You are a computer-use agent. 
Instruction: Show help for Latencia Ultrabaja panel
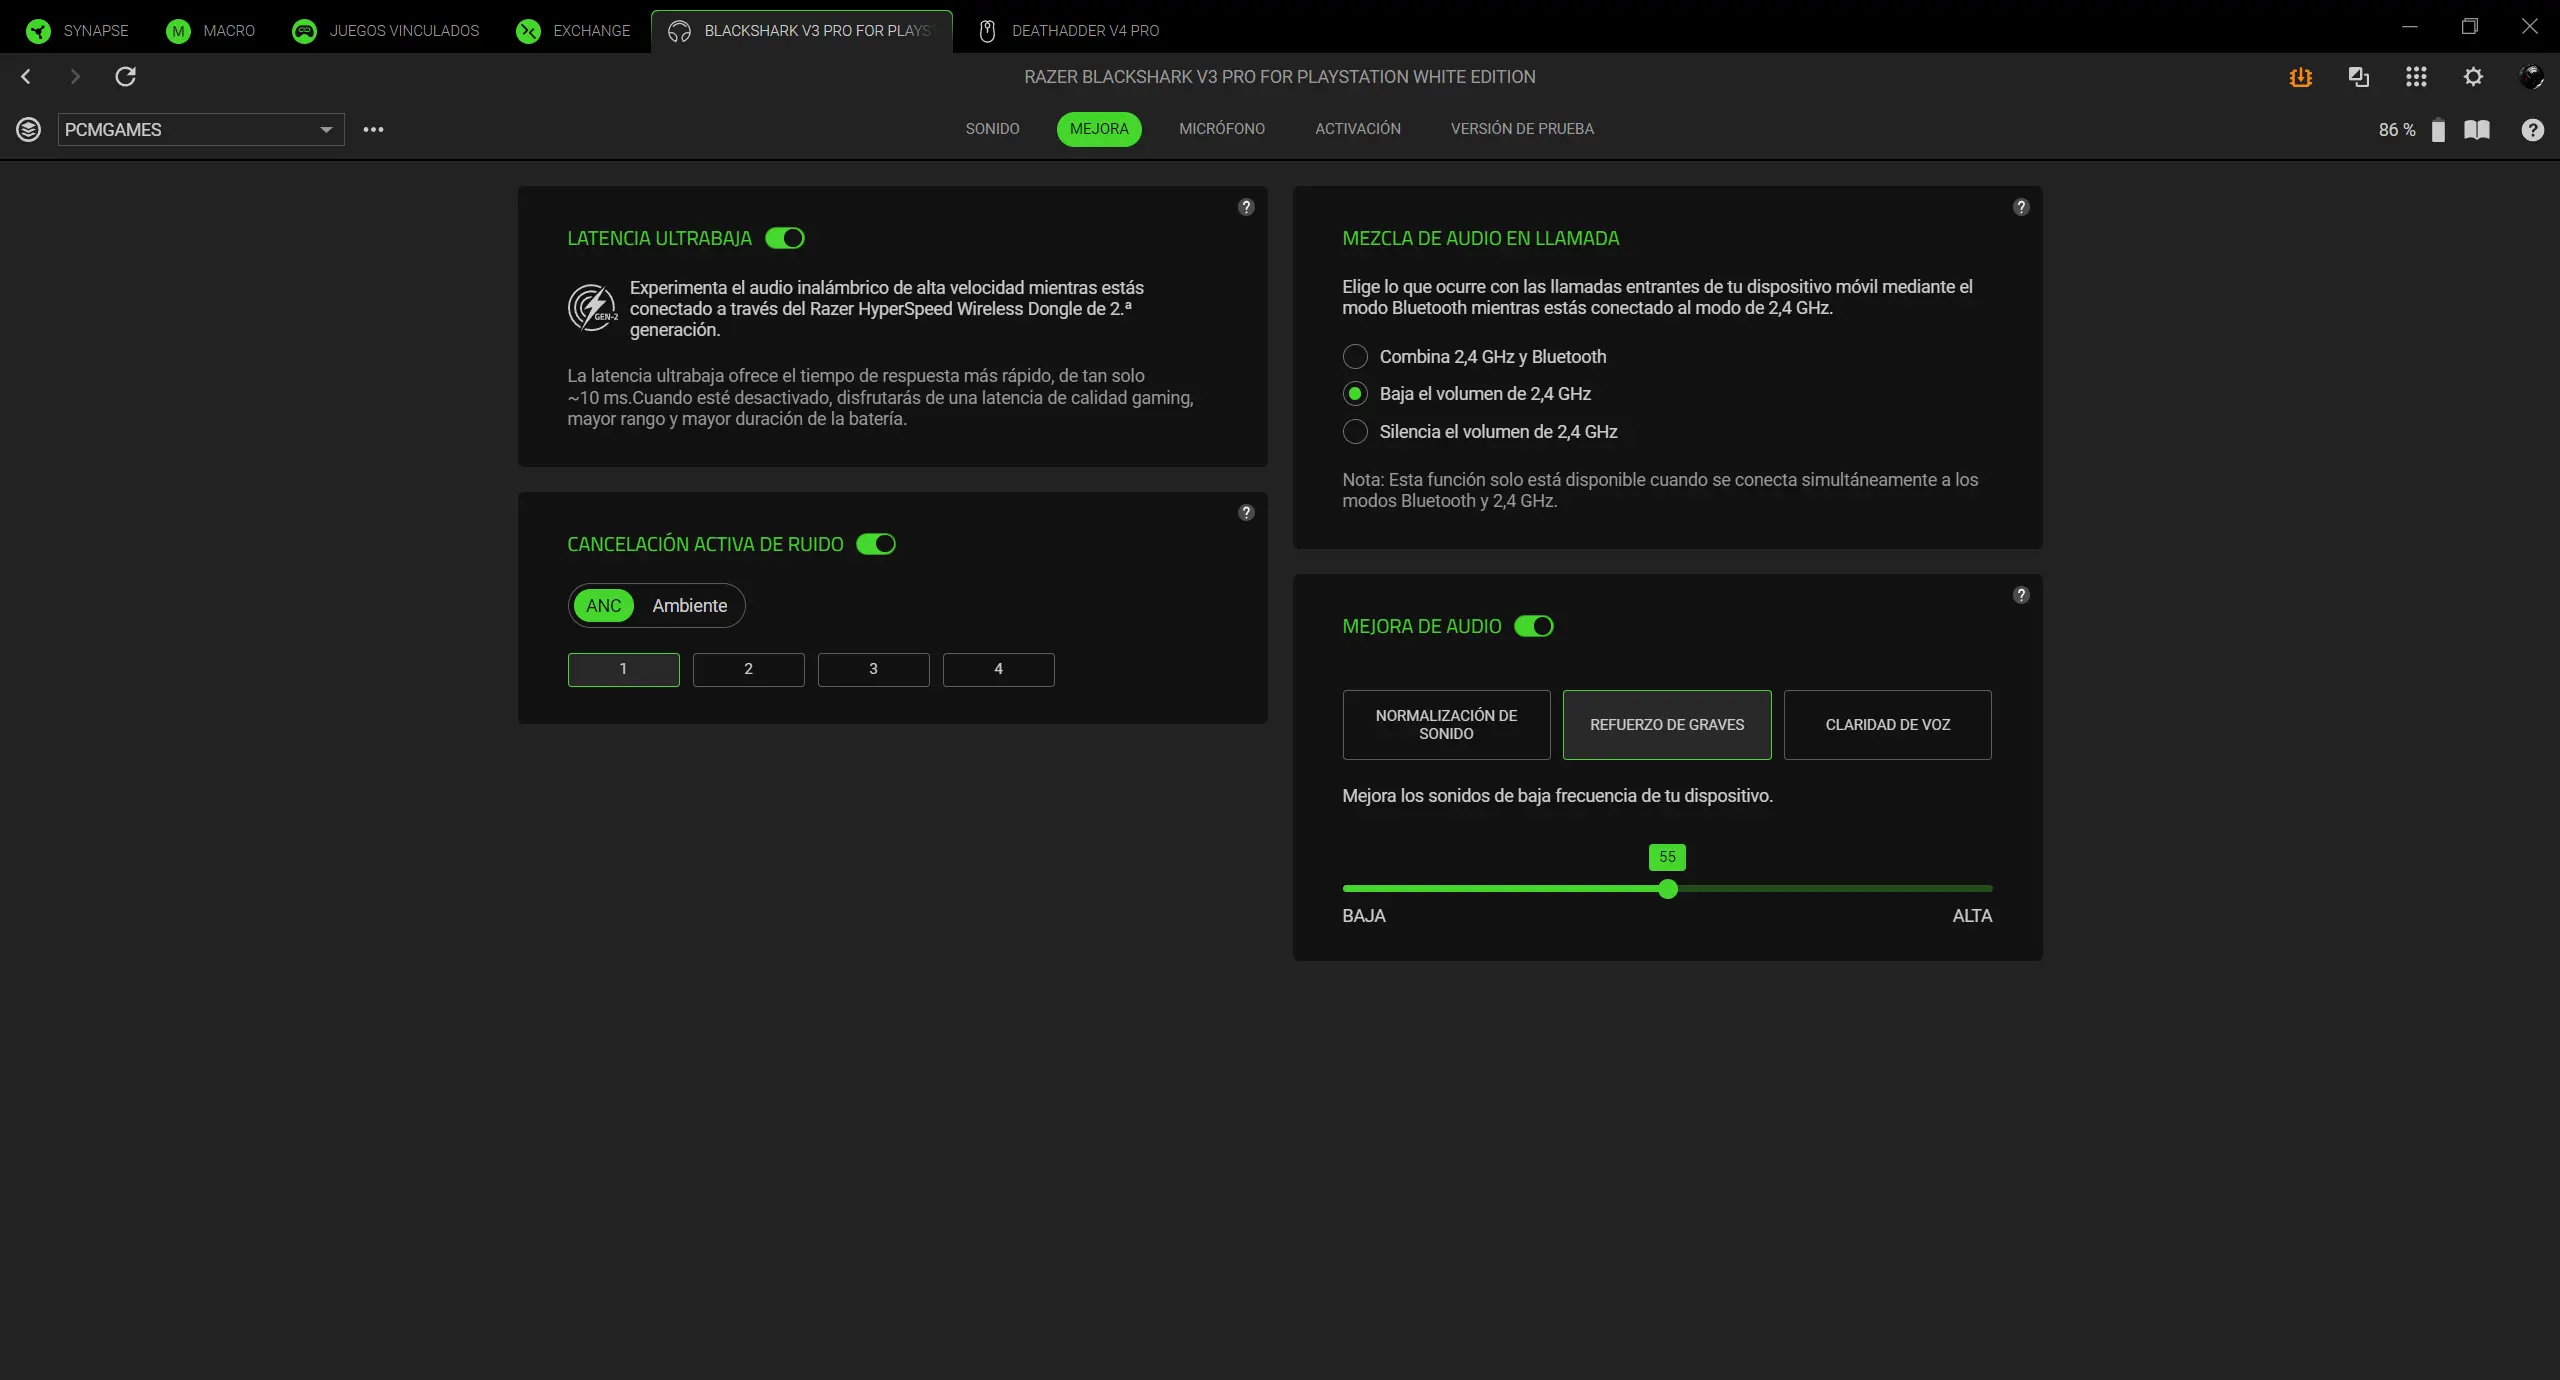1246,207
